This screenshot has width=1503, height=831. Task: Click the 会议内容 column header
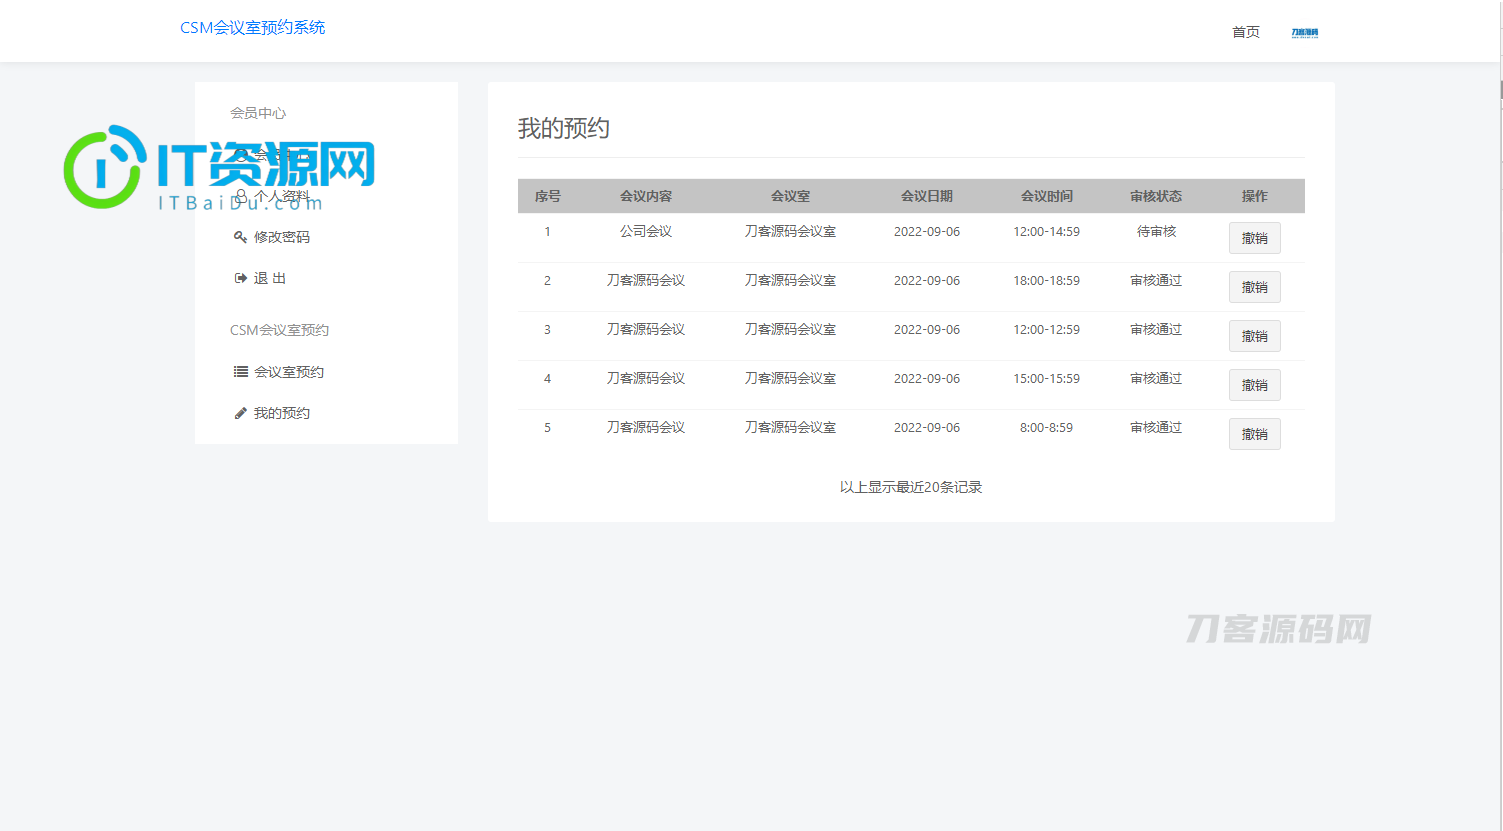pyautogui.click(x=646, y=196)
